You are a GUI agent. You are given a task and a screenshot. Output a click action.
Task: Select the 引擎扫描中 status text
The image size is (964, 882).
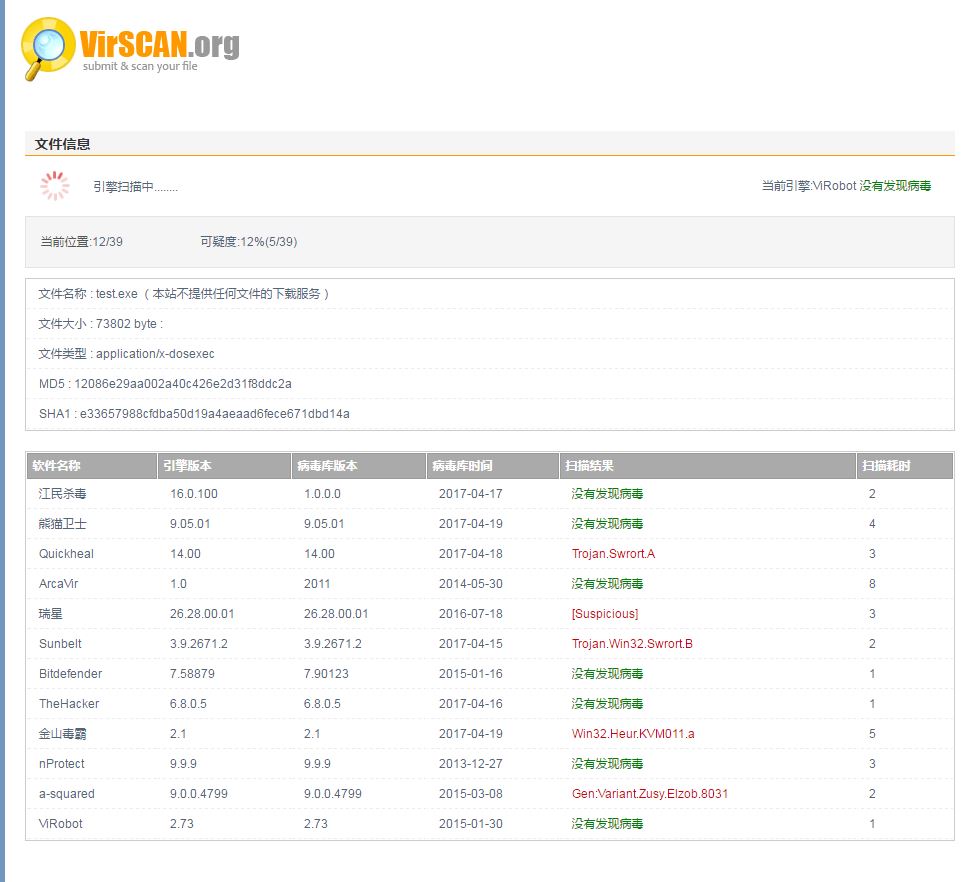click(136, 187)
